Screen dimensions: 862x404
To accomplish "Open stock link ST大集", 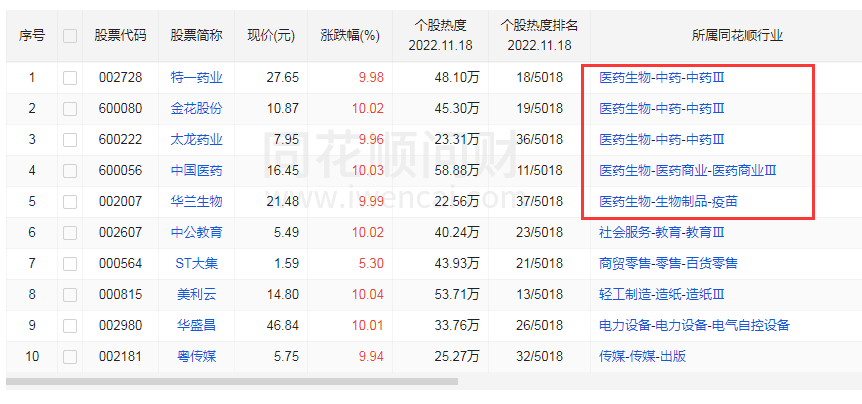I will [x=196, y=263].
